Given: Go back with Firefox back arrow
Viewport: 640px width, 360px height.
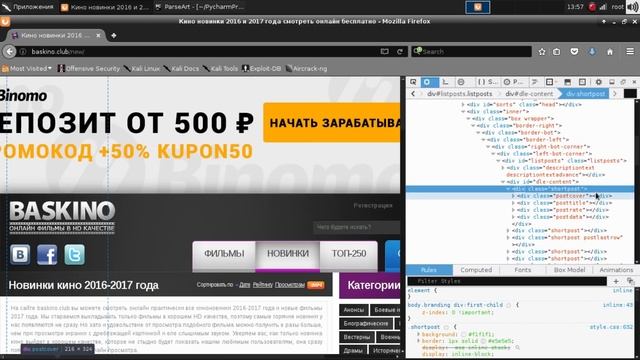Looking at the screenshot, I should [x=9, y=51].
